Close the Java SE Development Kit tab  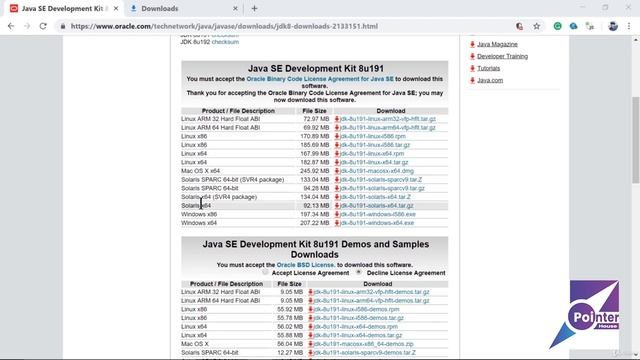point(116,8)
